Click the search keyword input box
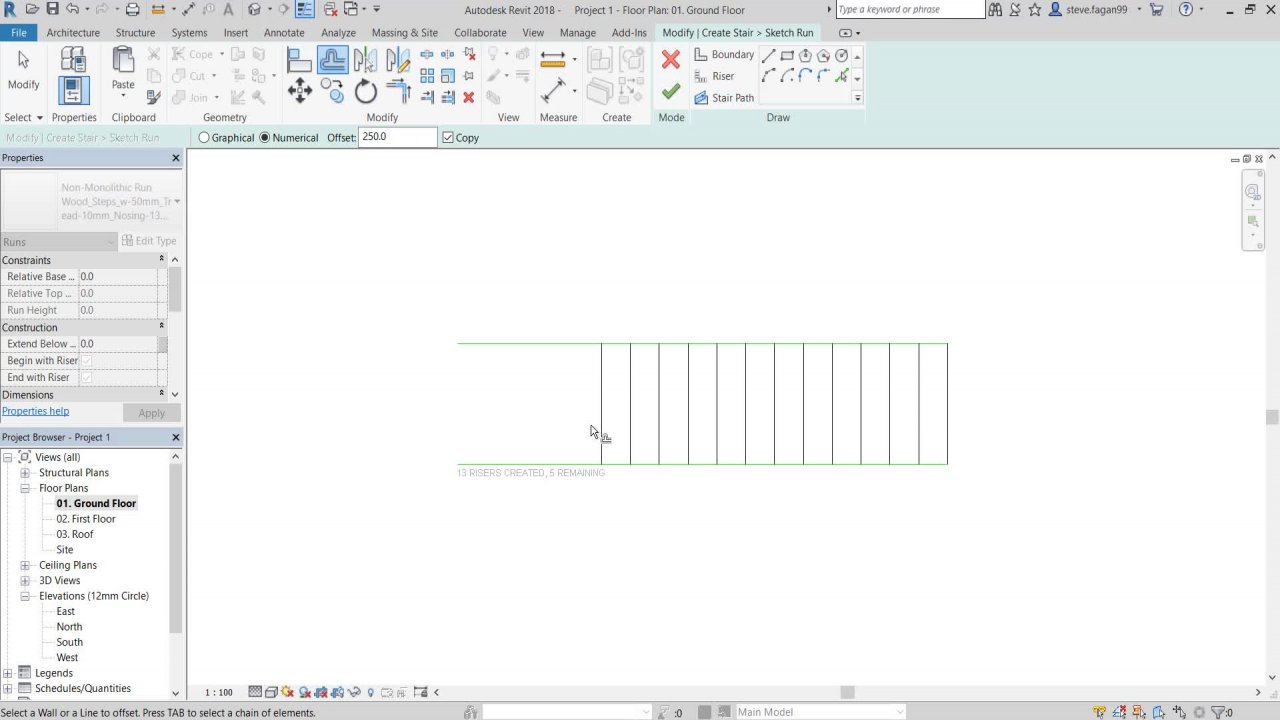Screen dimensions: 1280x720 (x=910, y=9)
